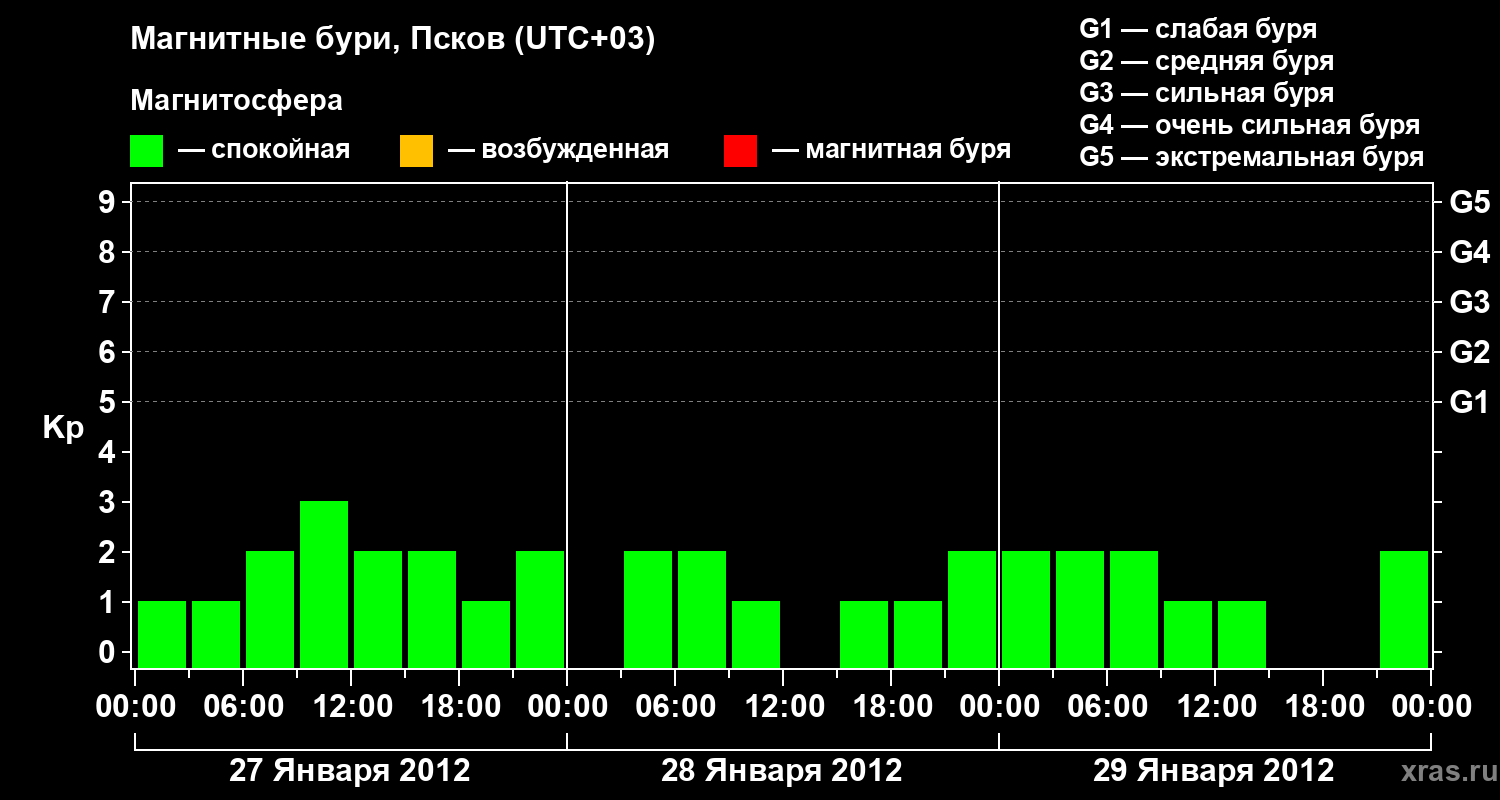Click the legend text '— спокойная'
1500x800 pixels.
tap(264, 150)
